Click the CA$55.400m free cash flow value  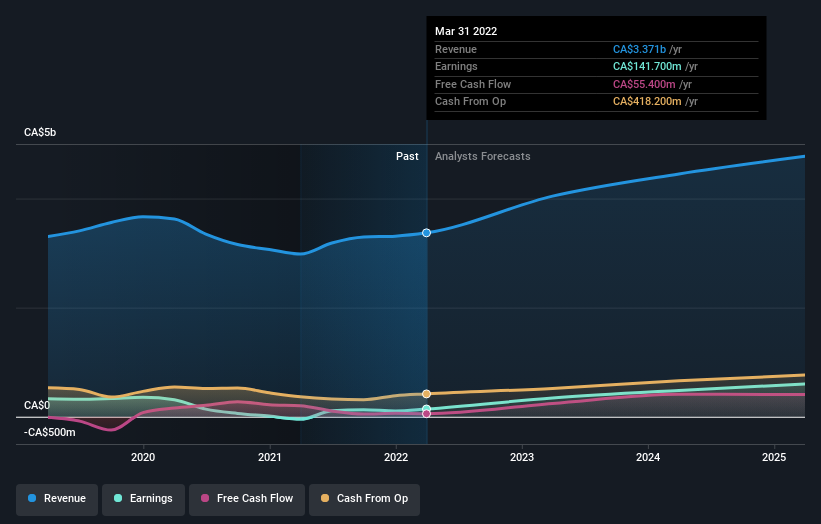click(645, 84)
